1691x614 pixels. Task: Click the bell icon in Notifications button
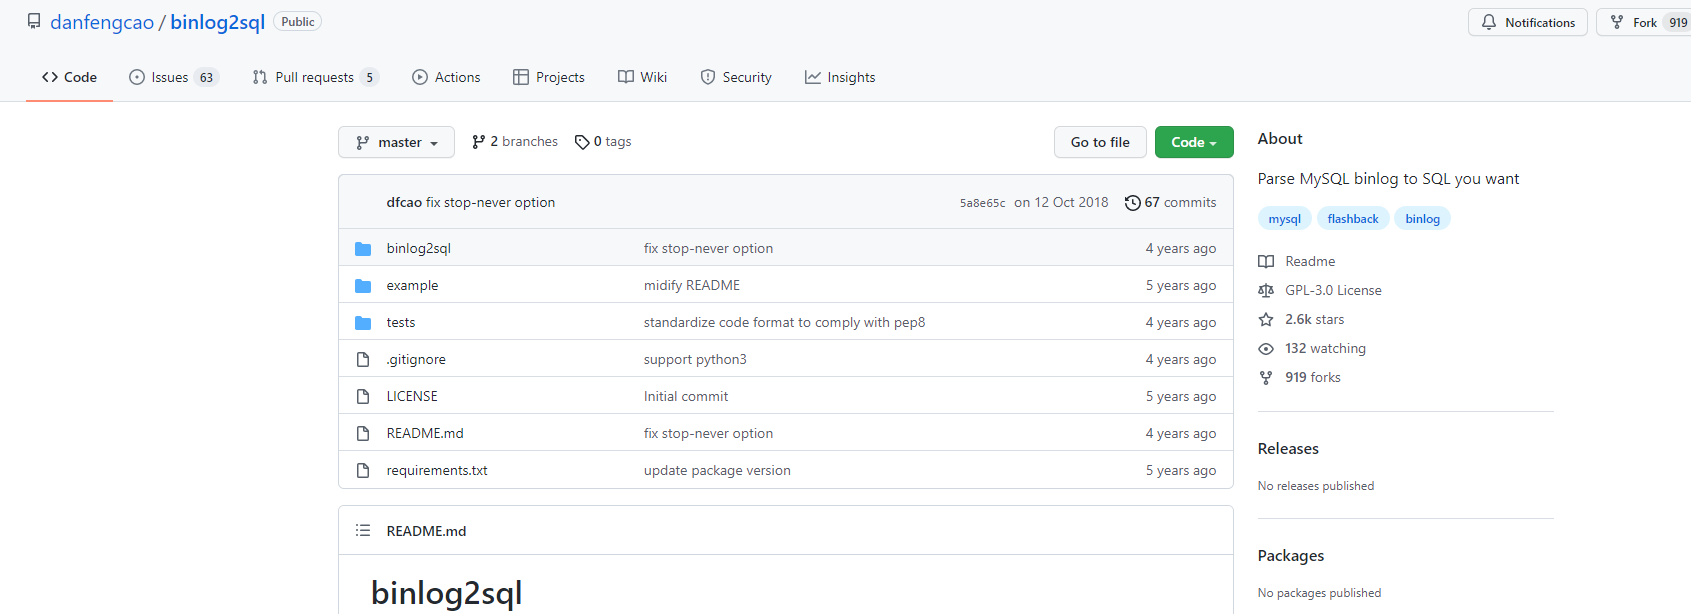(x=1489, y=22)
